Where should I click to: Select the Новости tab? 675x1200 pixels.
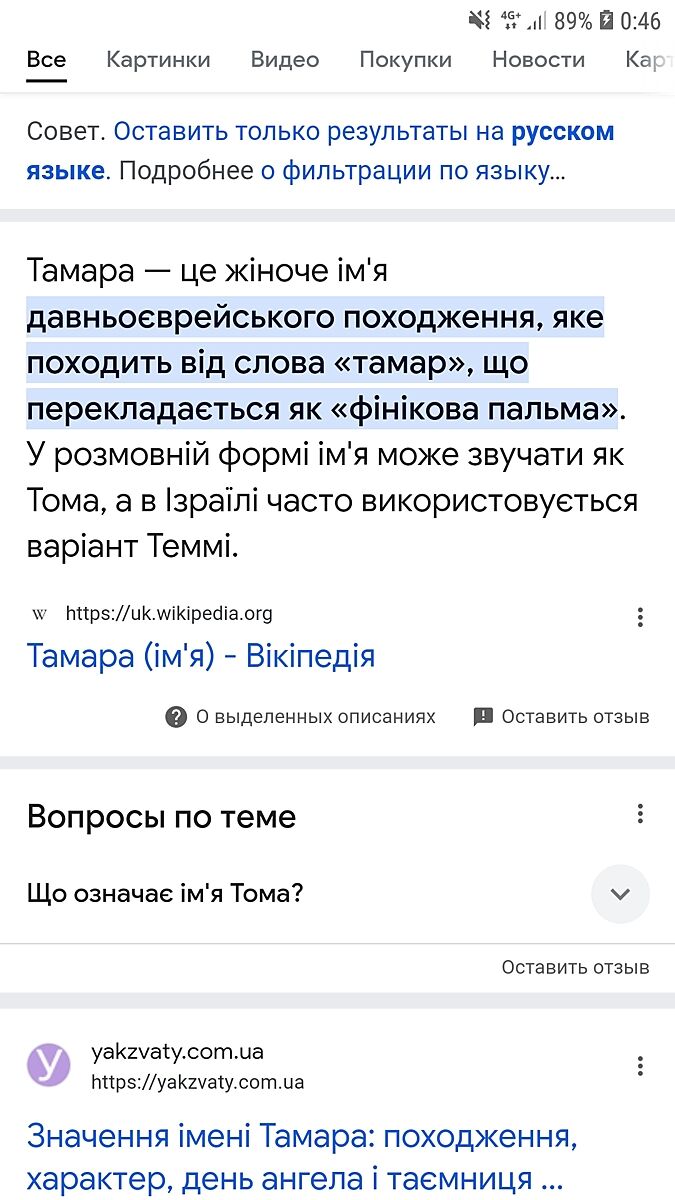(x=538, y=60)
